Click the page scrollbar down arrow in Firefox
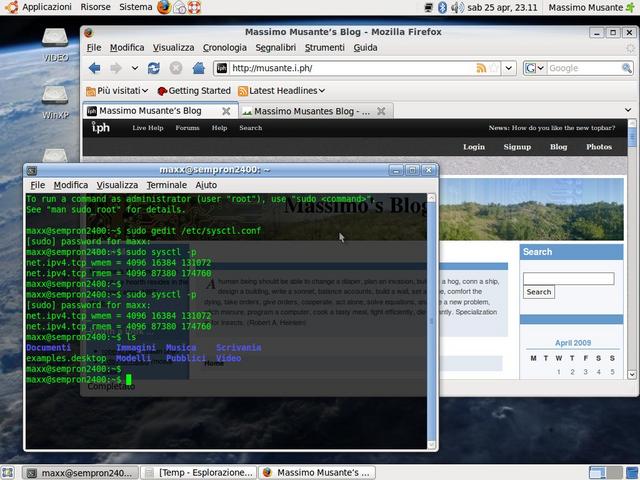This screenshot has width=640, height=480. [x=632, y=375]
